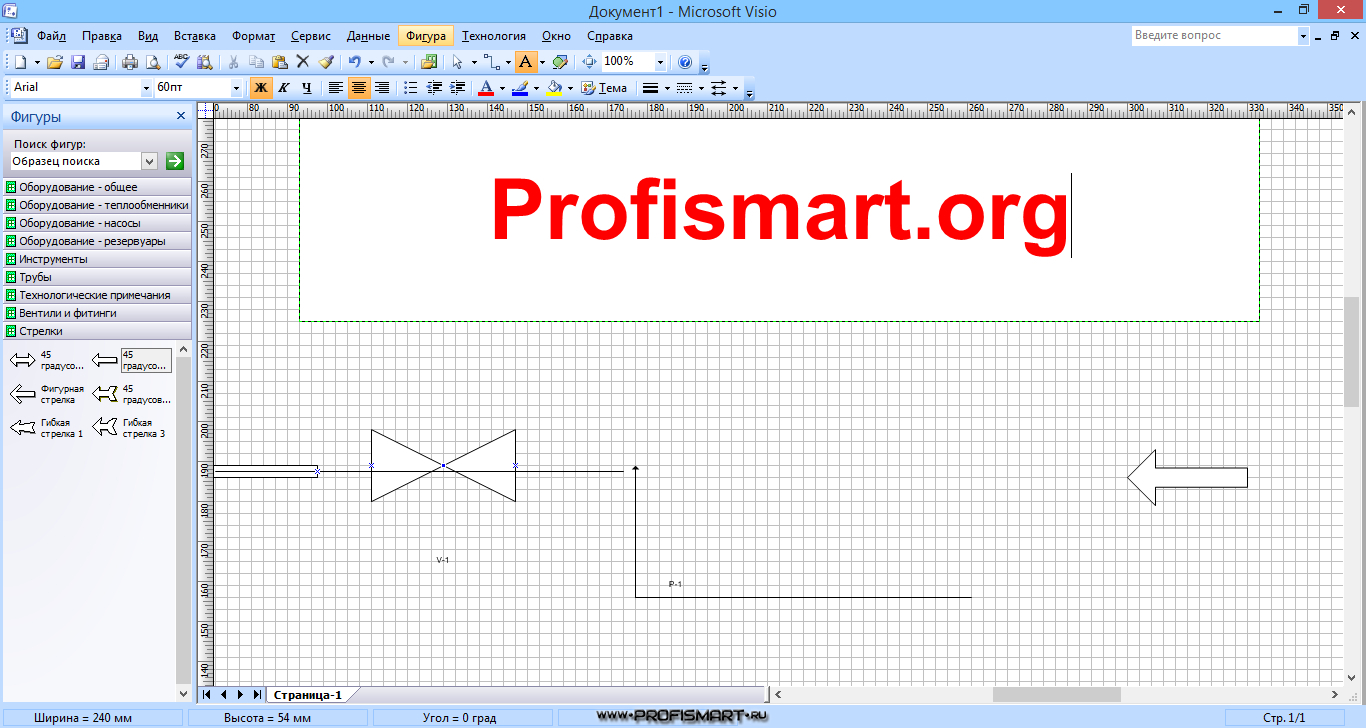1366x728 pixels.
Task: Open the Оборудование - общее stencil
Action: [95, 187]
